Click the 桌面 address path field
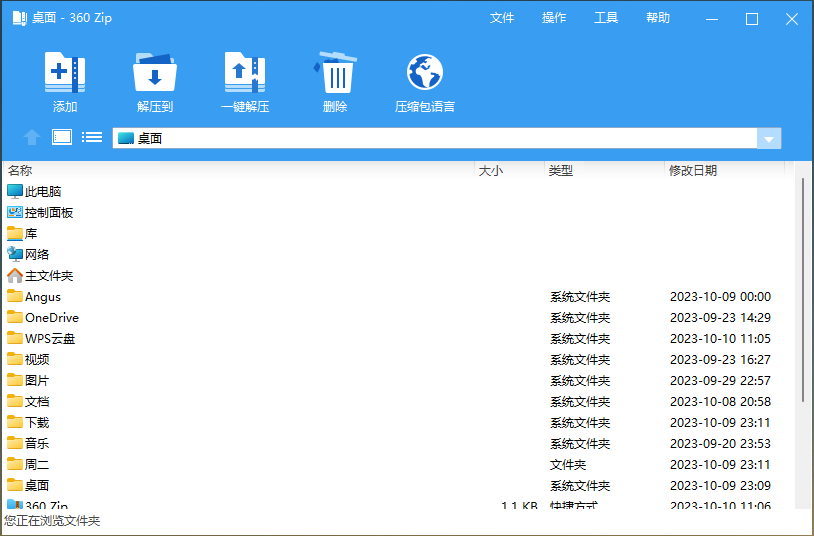Viewport: 814px width, 536px height. pos(435,139)
